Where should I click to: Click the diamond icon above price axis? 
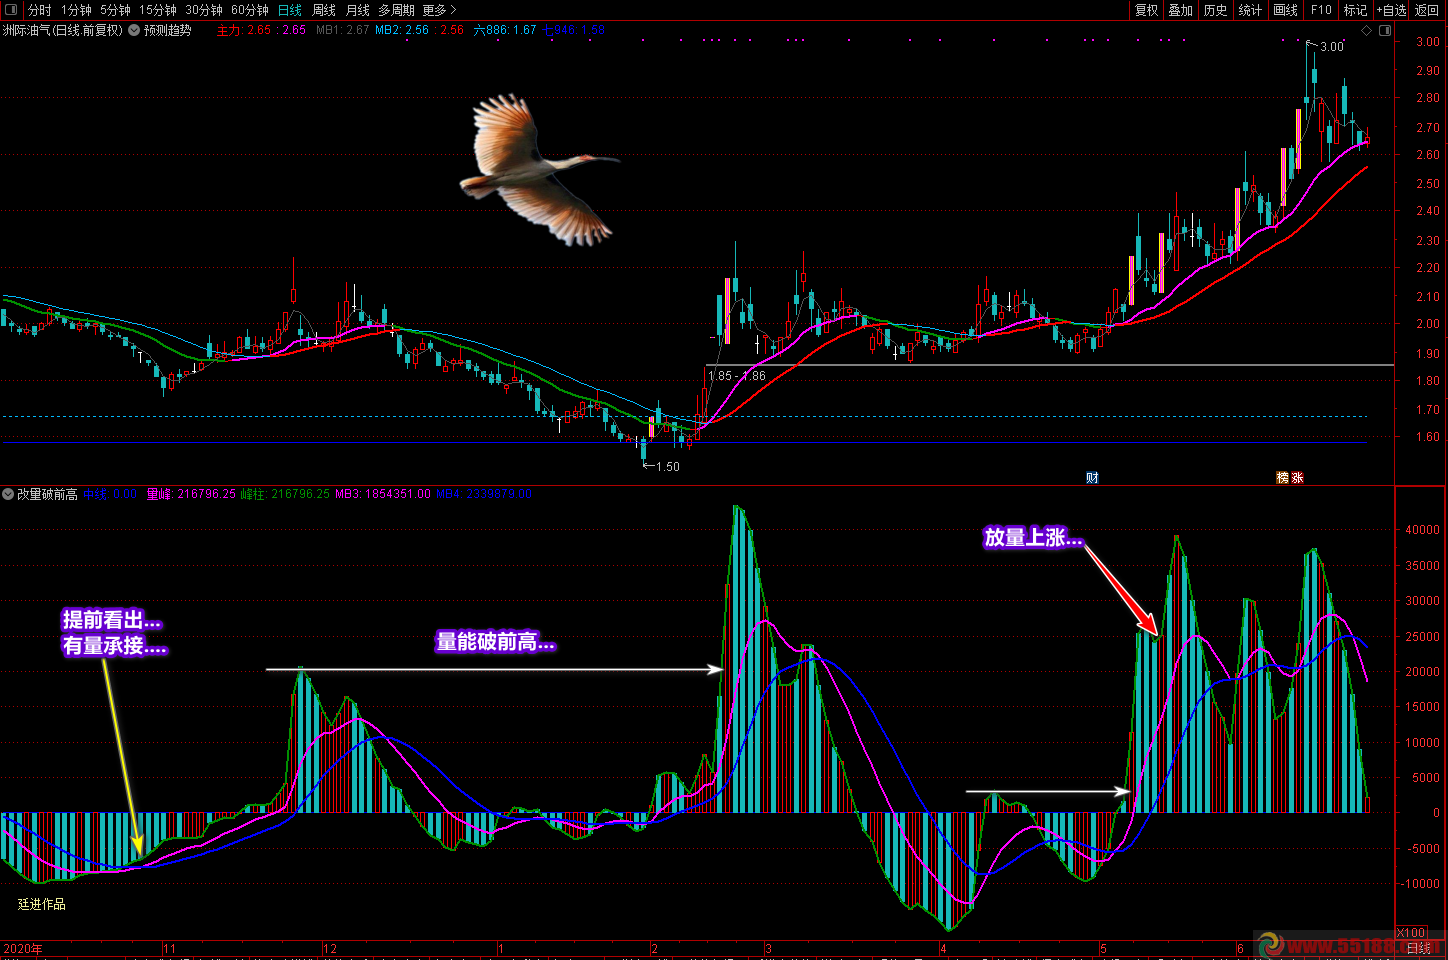click(1367, 31)
